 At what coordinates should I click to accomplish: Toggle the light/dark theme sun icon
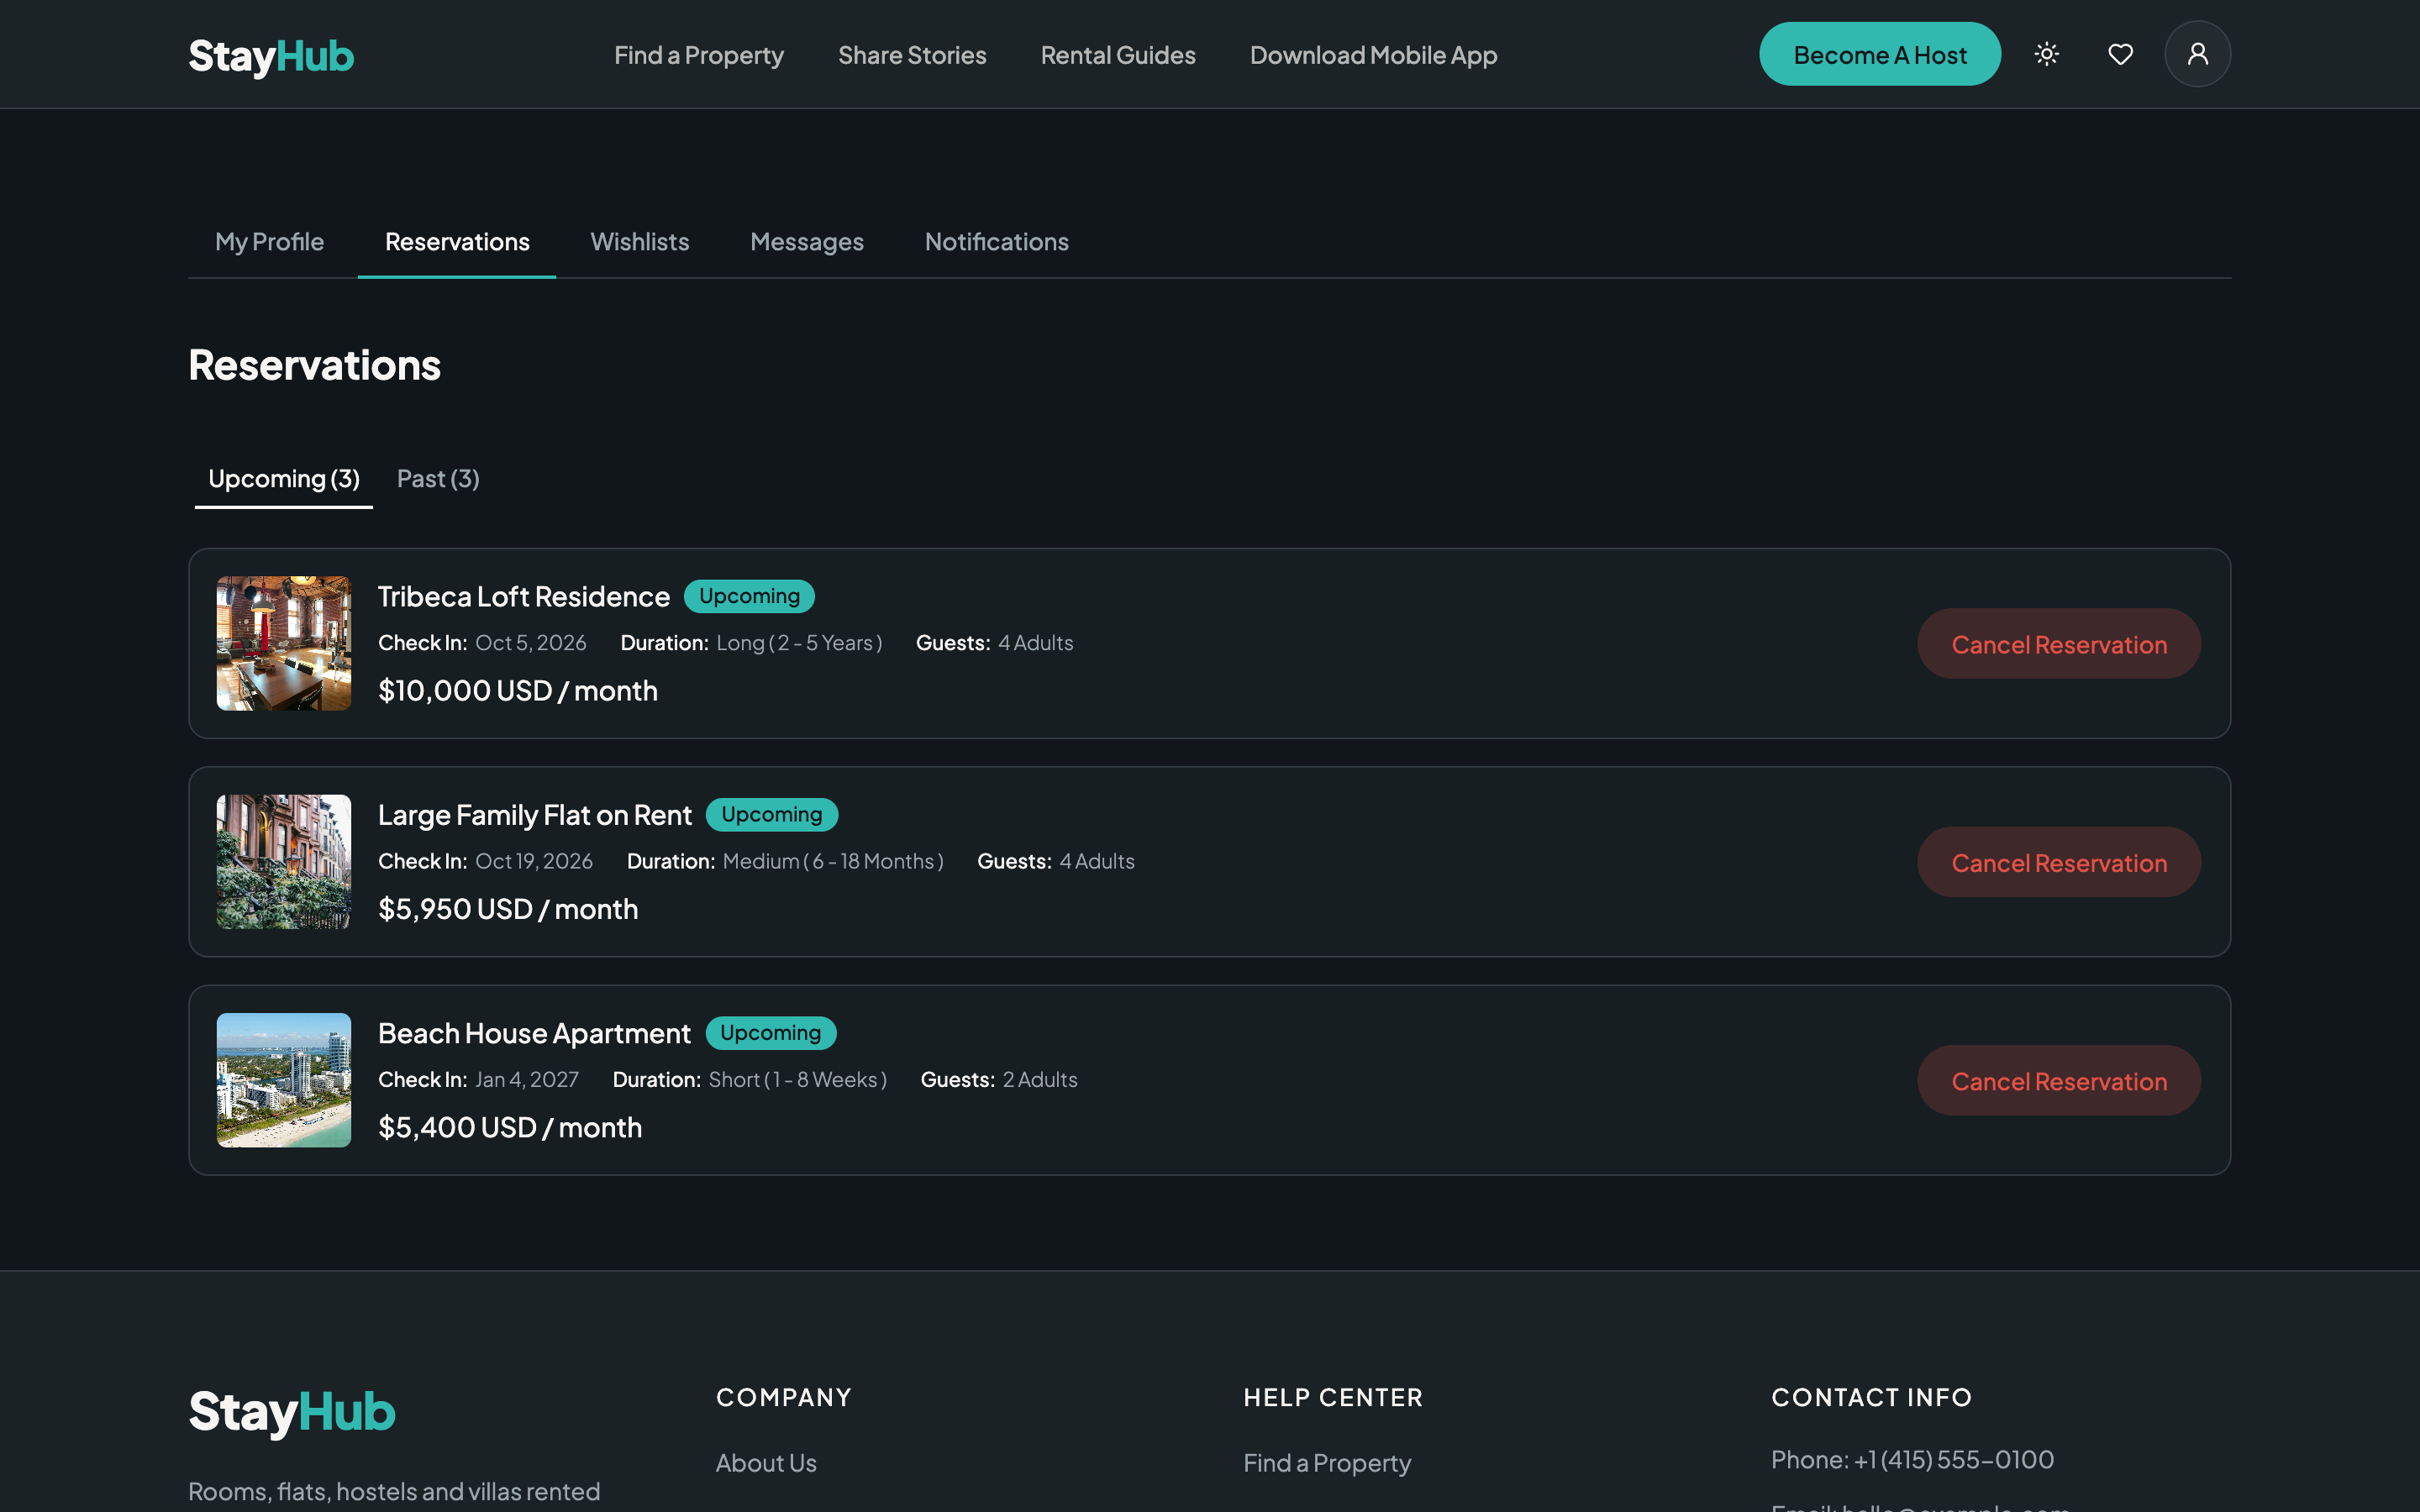(x=2046, y=54)
